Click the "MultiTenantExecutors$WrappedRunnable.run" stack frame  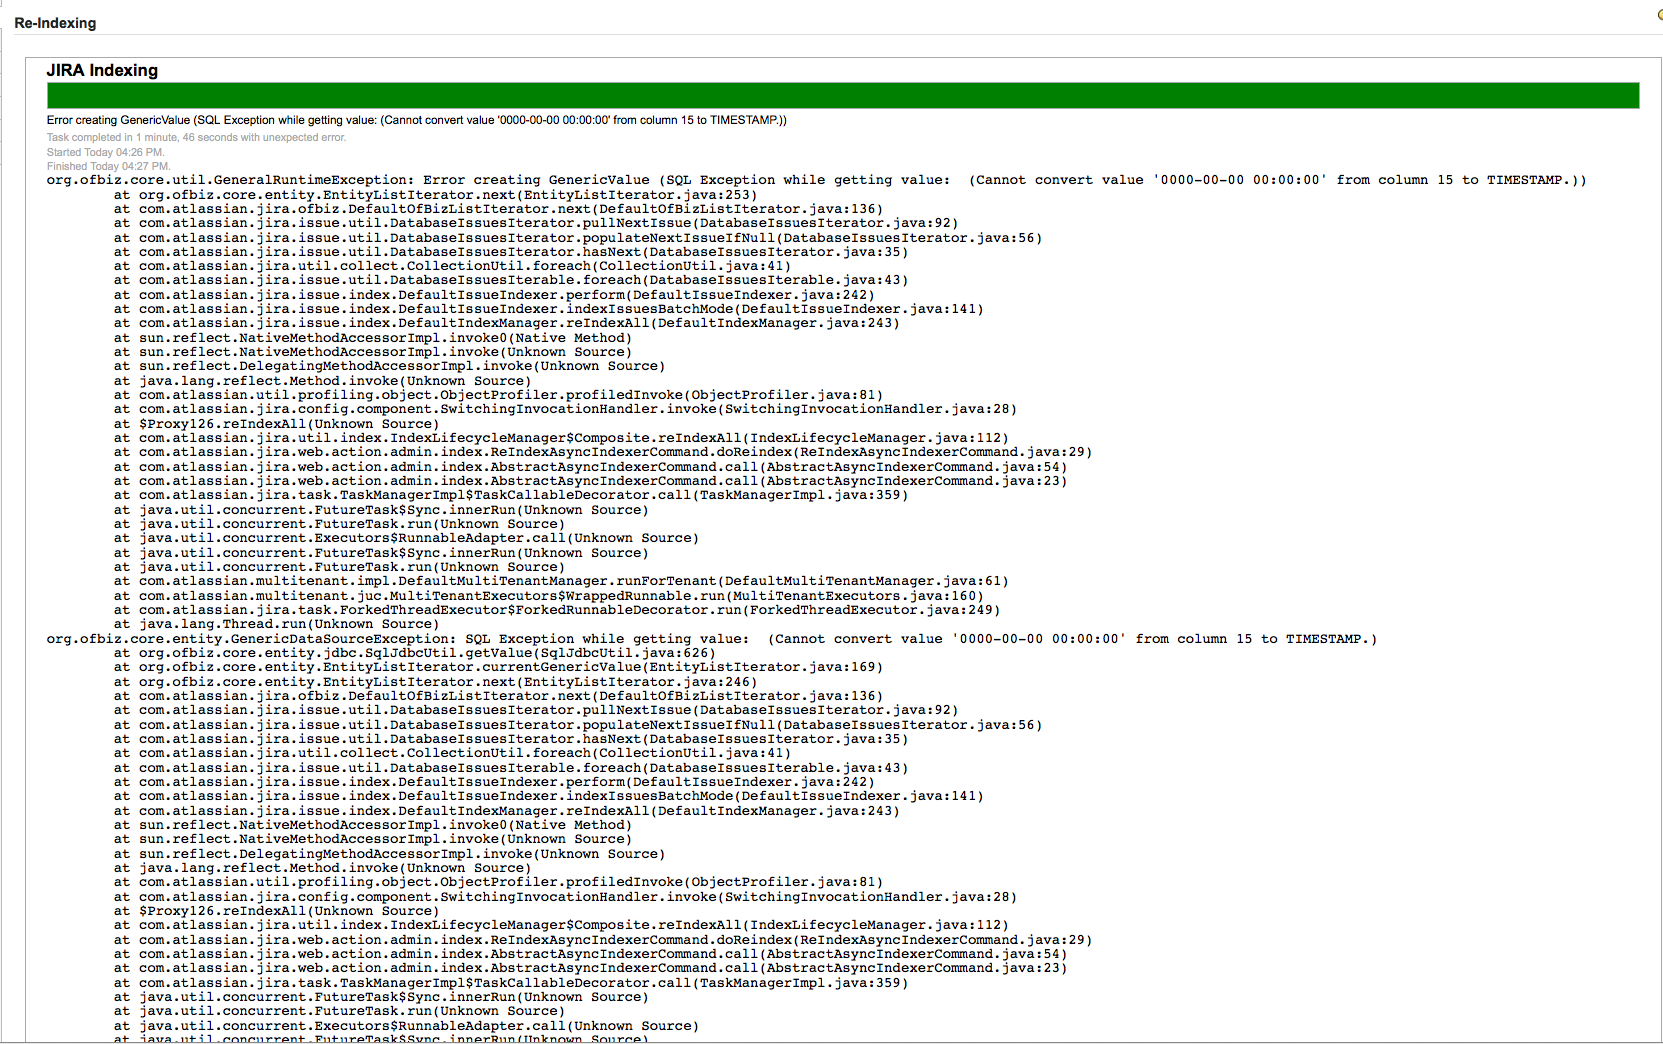click(548, 596)
